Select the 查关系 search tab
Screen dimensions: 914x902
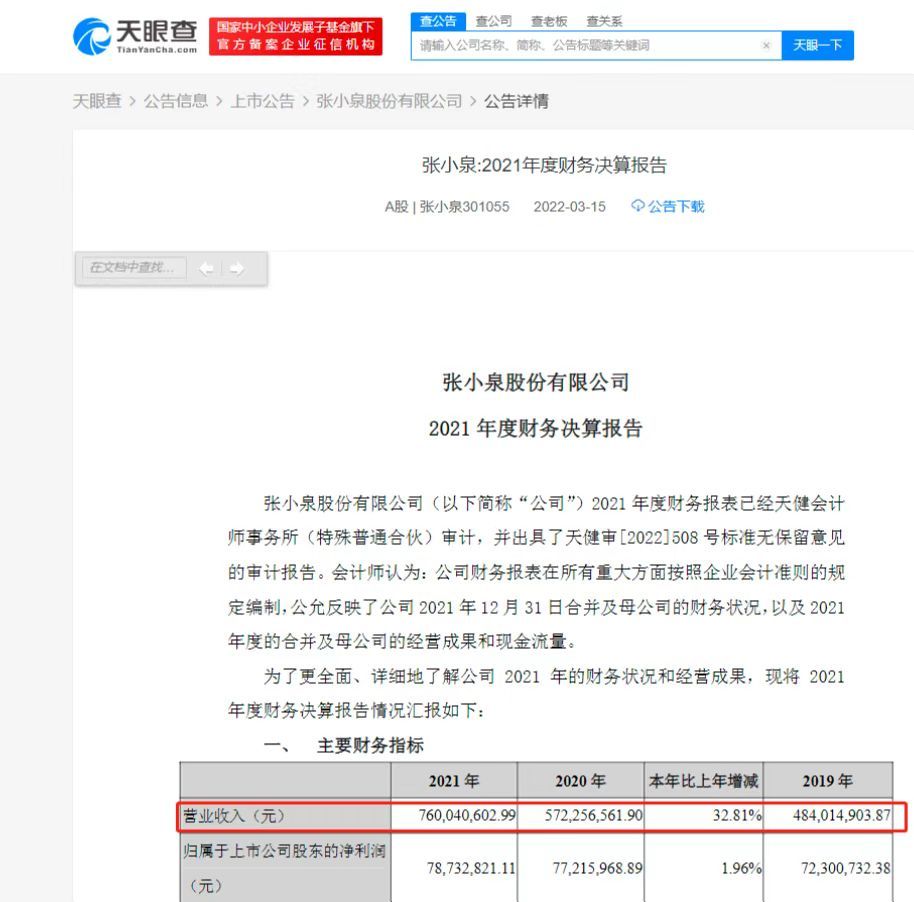pyautogui.click(x=604, y=22)
